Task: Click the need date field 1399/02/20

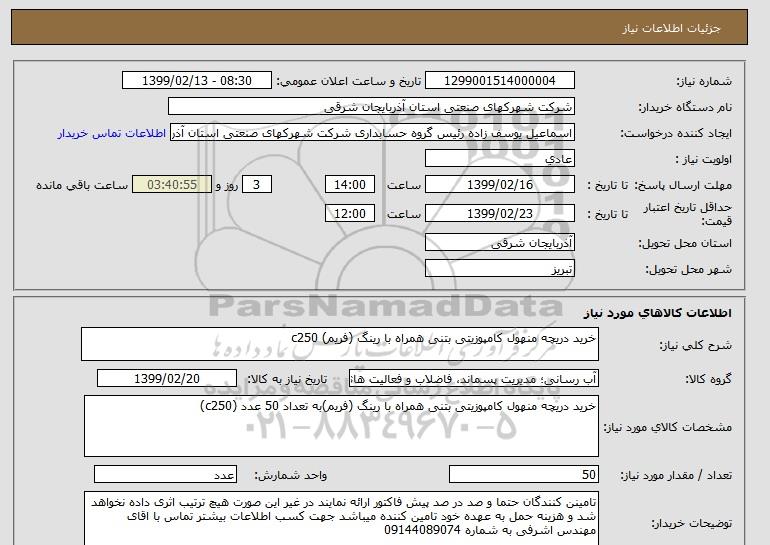Action: click(167, 379)
